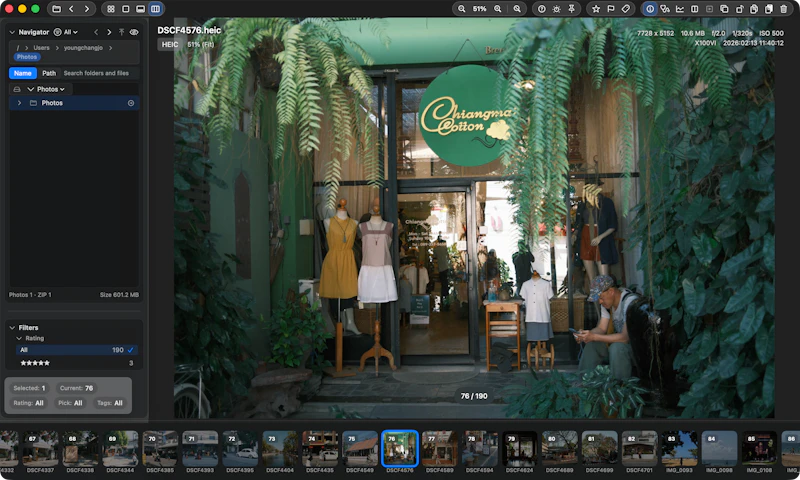Switch to filmstrip bottom layout
Image resolution: width=800 pixels, height=480 pixels.
140,9
